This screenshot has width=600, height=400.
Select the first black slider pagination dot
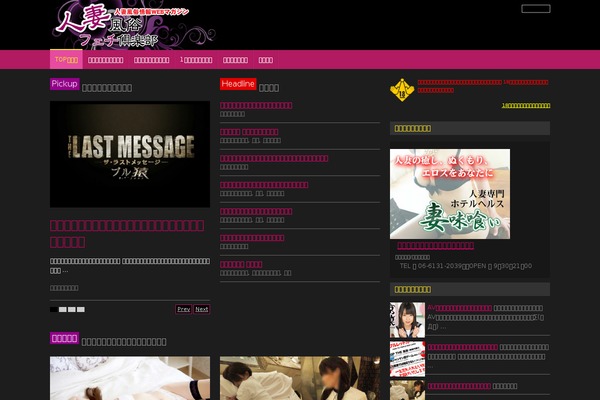pos(54,309)
